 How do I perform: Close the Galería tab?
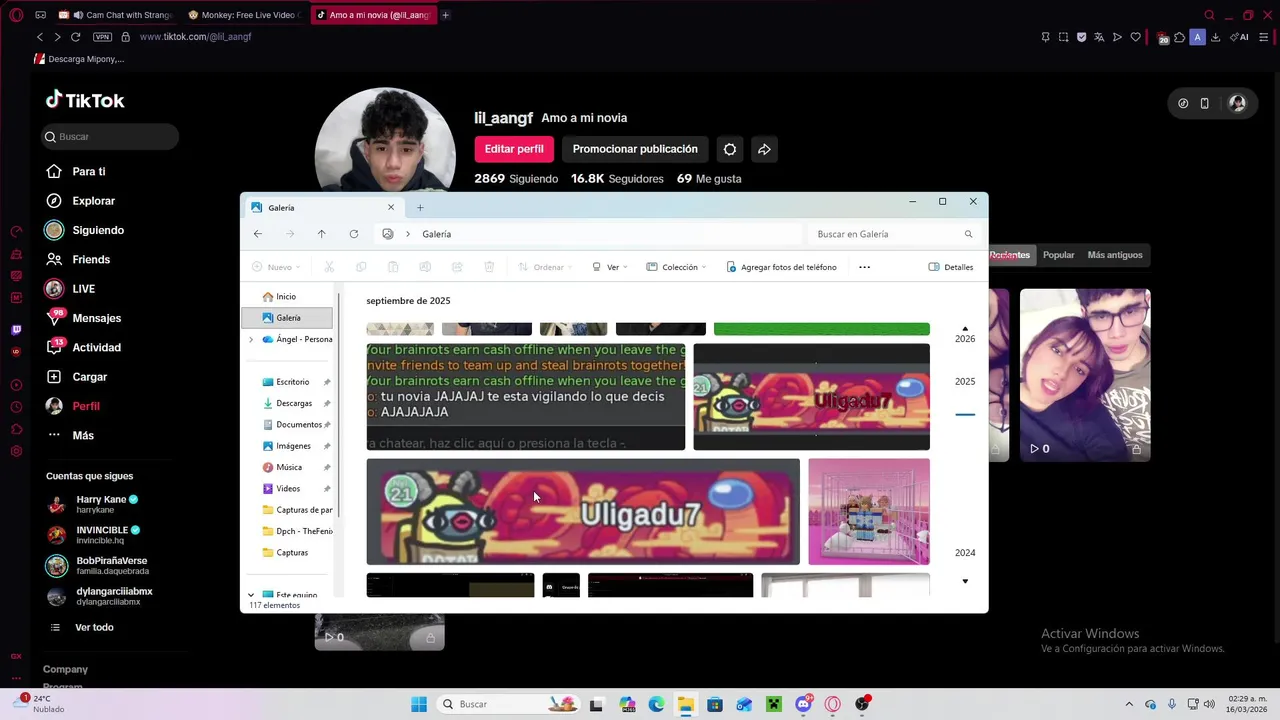[391, 208]
